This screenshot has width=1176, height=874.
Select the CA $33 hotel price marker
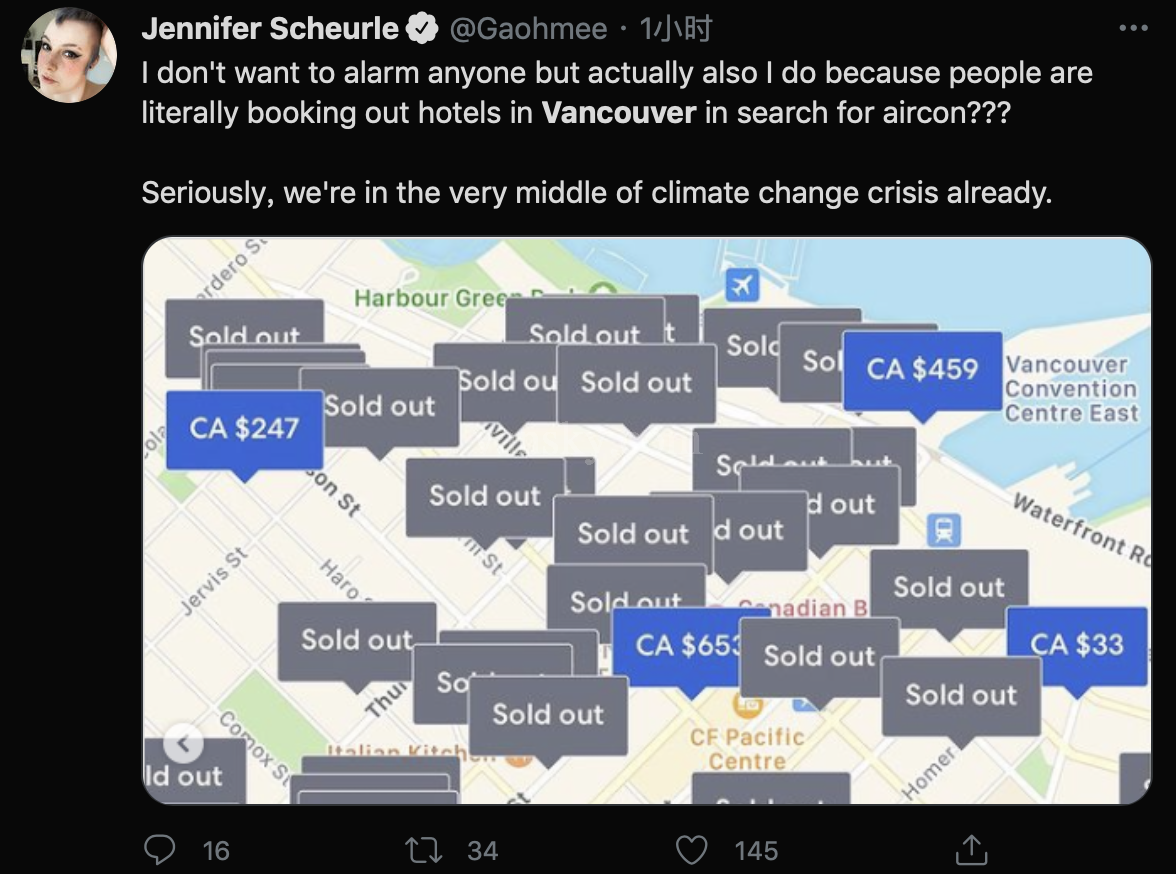[x=1076, y=645]
